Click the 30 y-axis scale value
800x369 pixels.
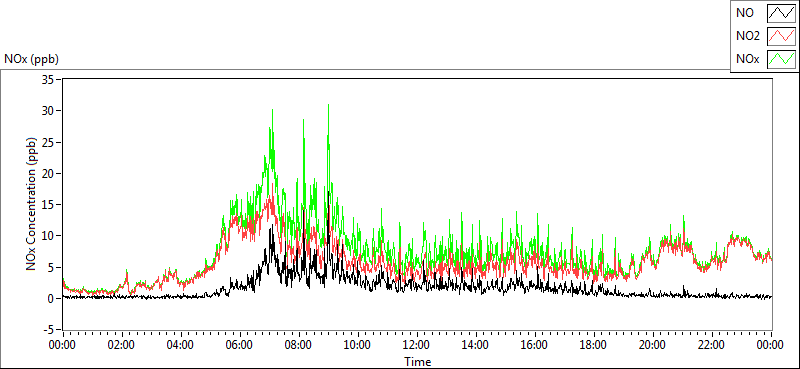(x=48, y=111)
